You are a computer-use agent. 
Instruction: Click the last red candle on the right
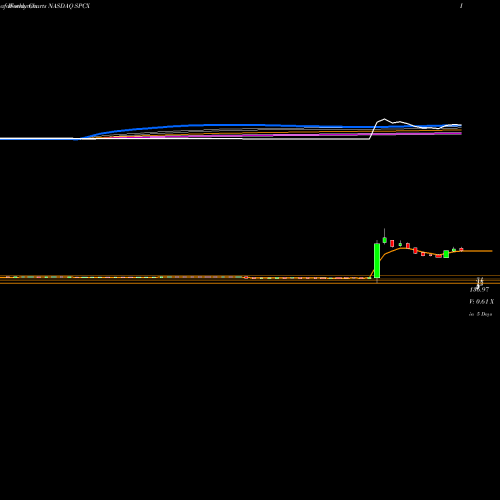click(461, 249)
